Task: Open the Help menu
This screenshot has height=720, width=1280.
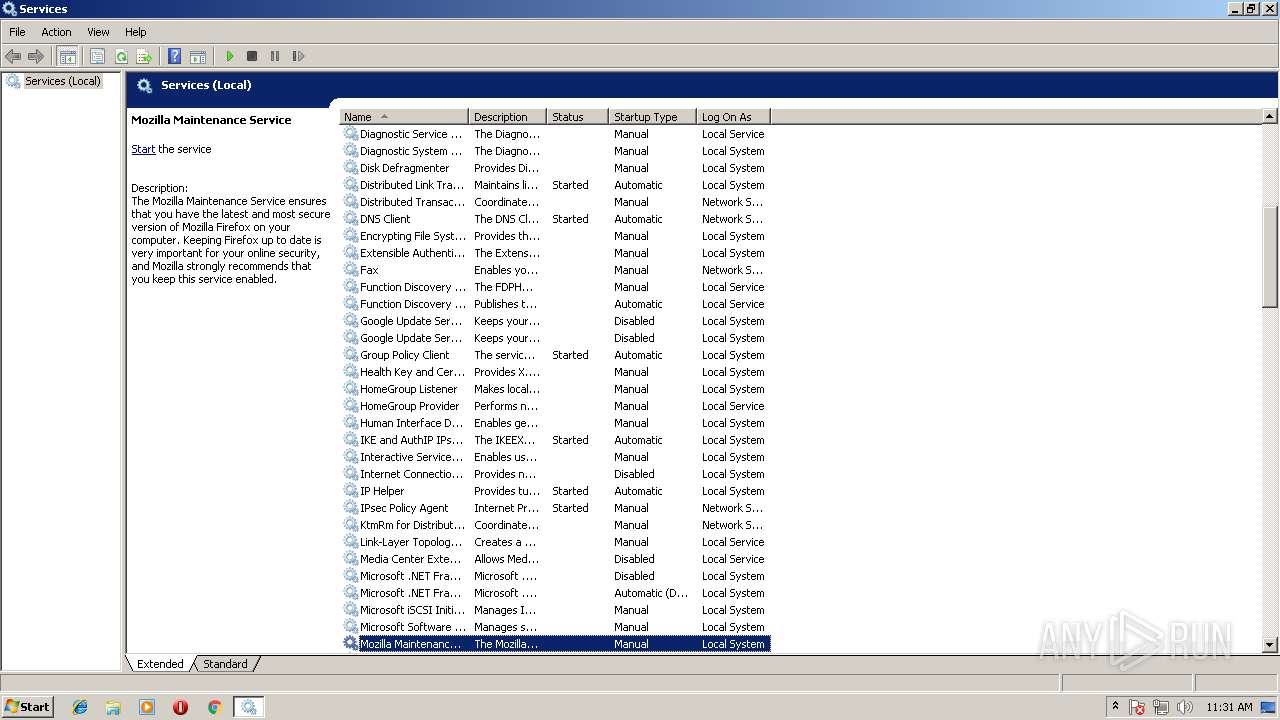Action: (x=136, y=32)
